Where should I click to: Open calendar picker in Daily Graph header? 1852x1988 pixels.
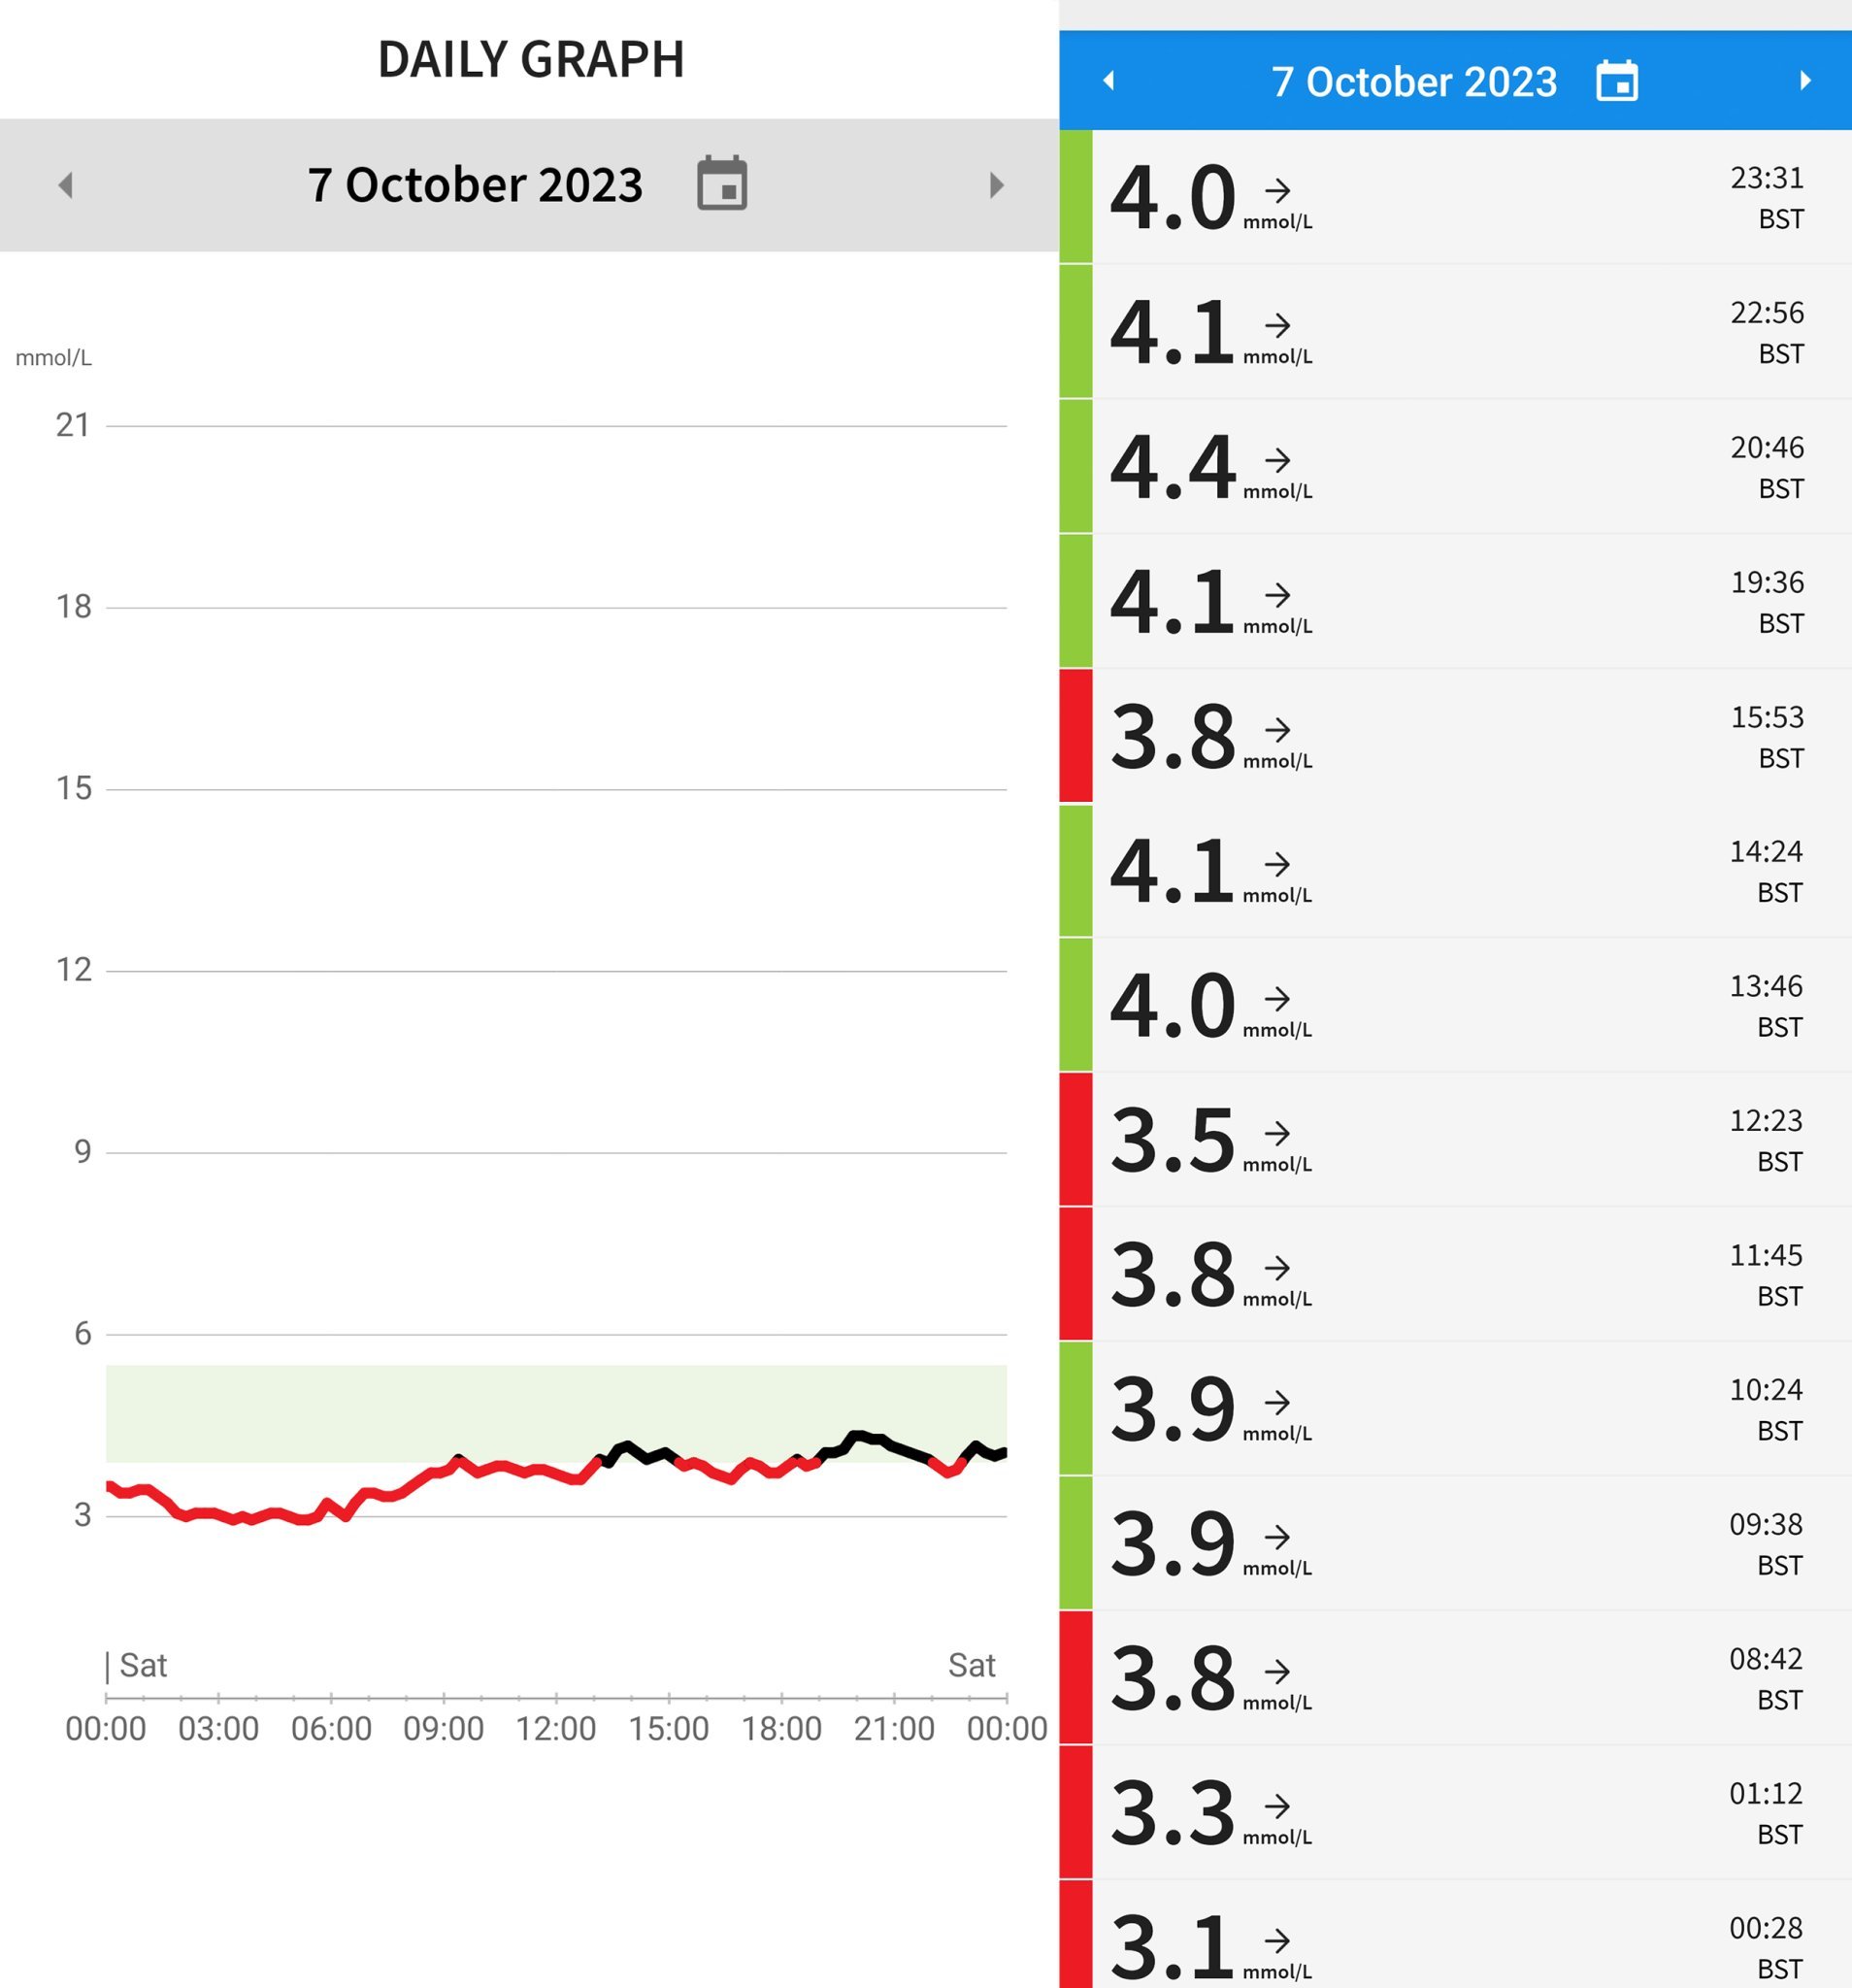click(x=721, y=184)
